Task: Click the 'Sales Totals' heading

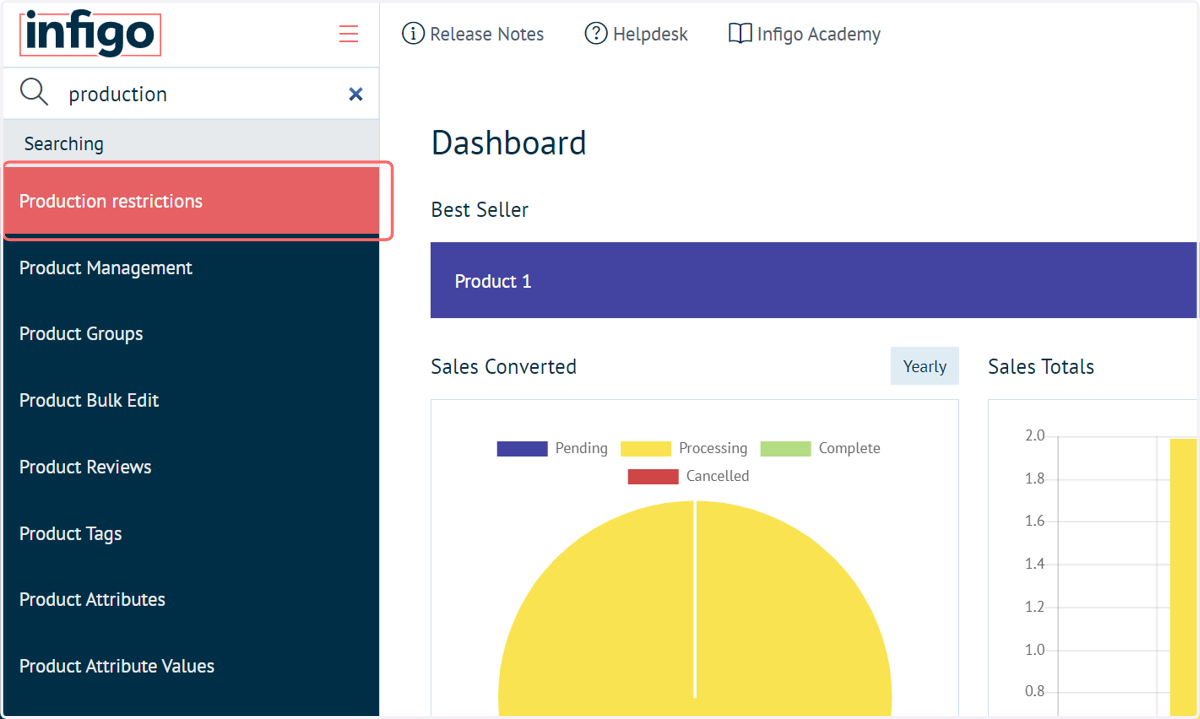Action: [1041, 367]
